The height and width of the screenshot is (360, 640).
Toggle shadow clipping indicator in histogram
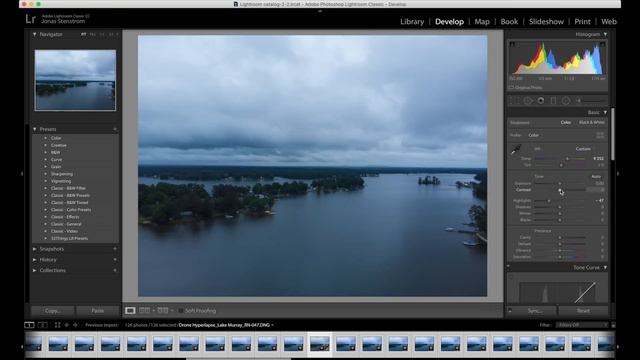512,44
